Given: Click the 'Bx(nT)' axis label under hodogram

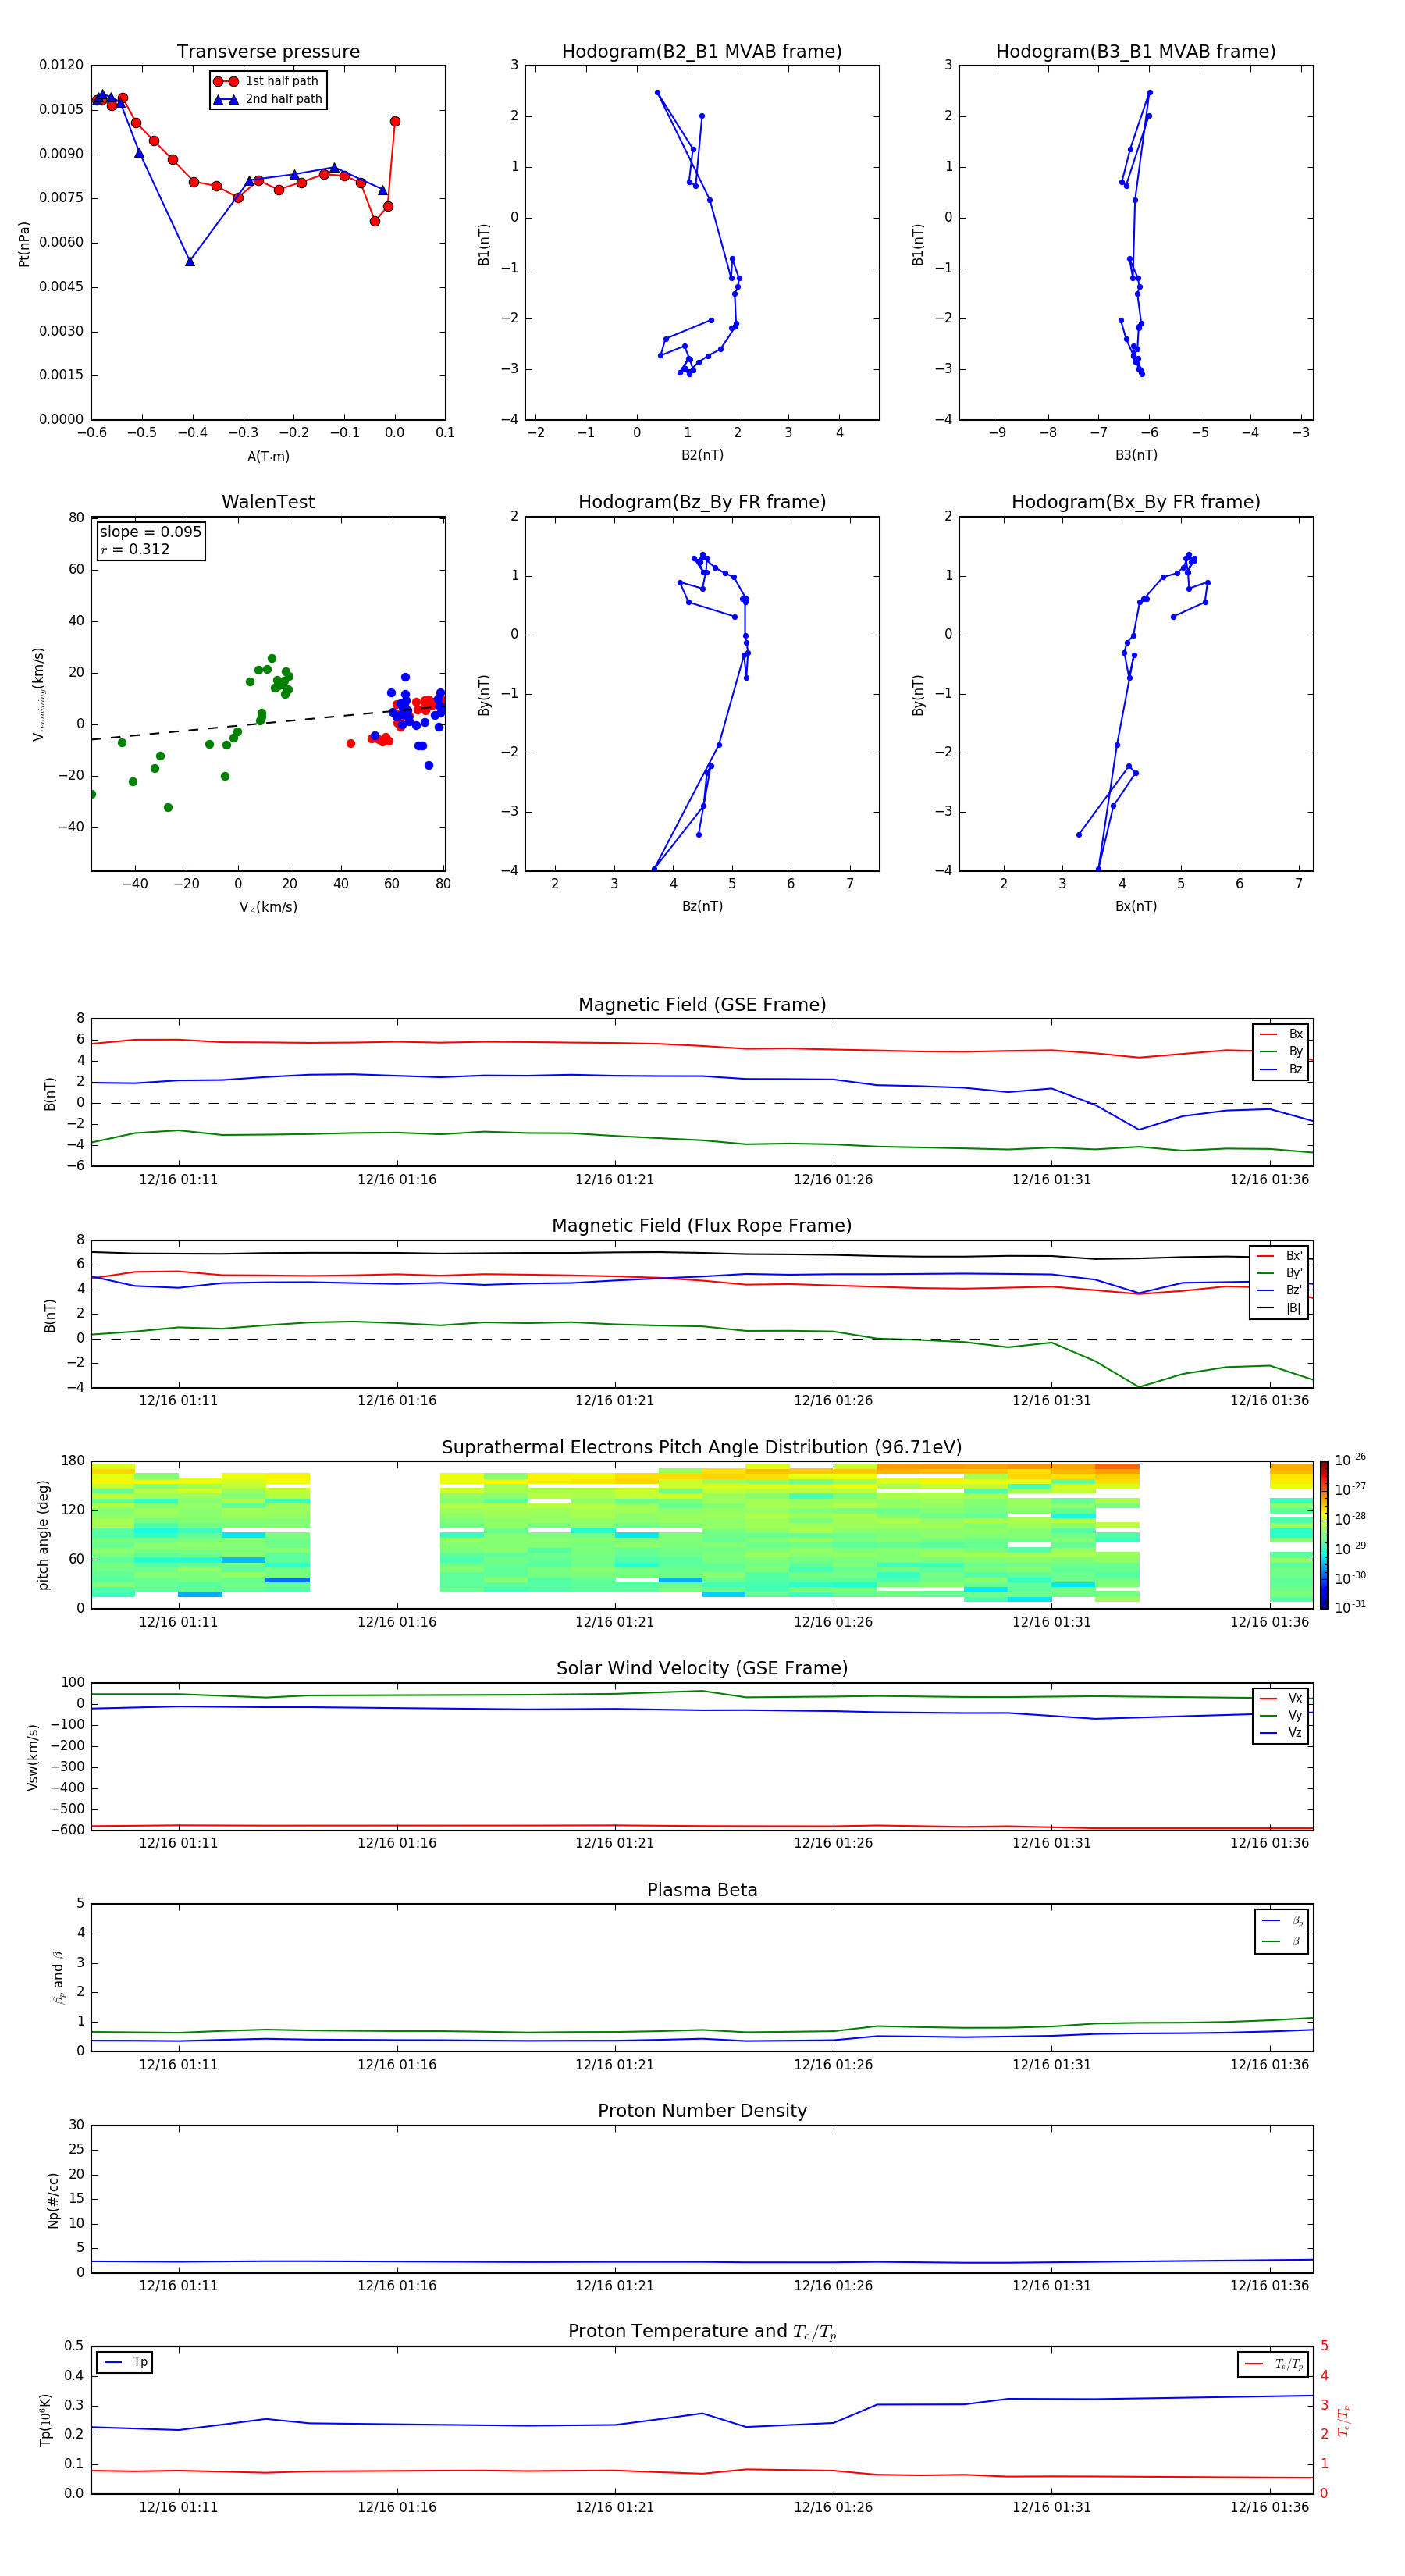Looking at the screenshot, I should point(1136,906).
